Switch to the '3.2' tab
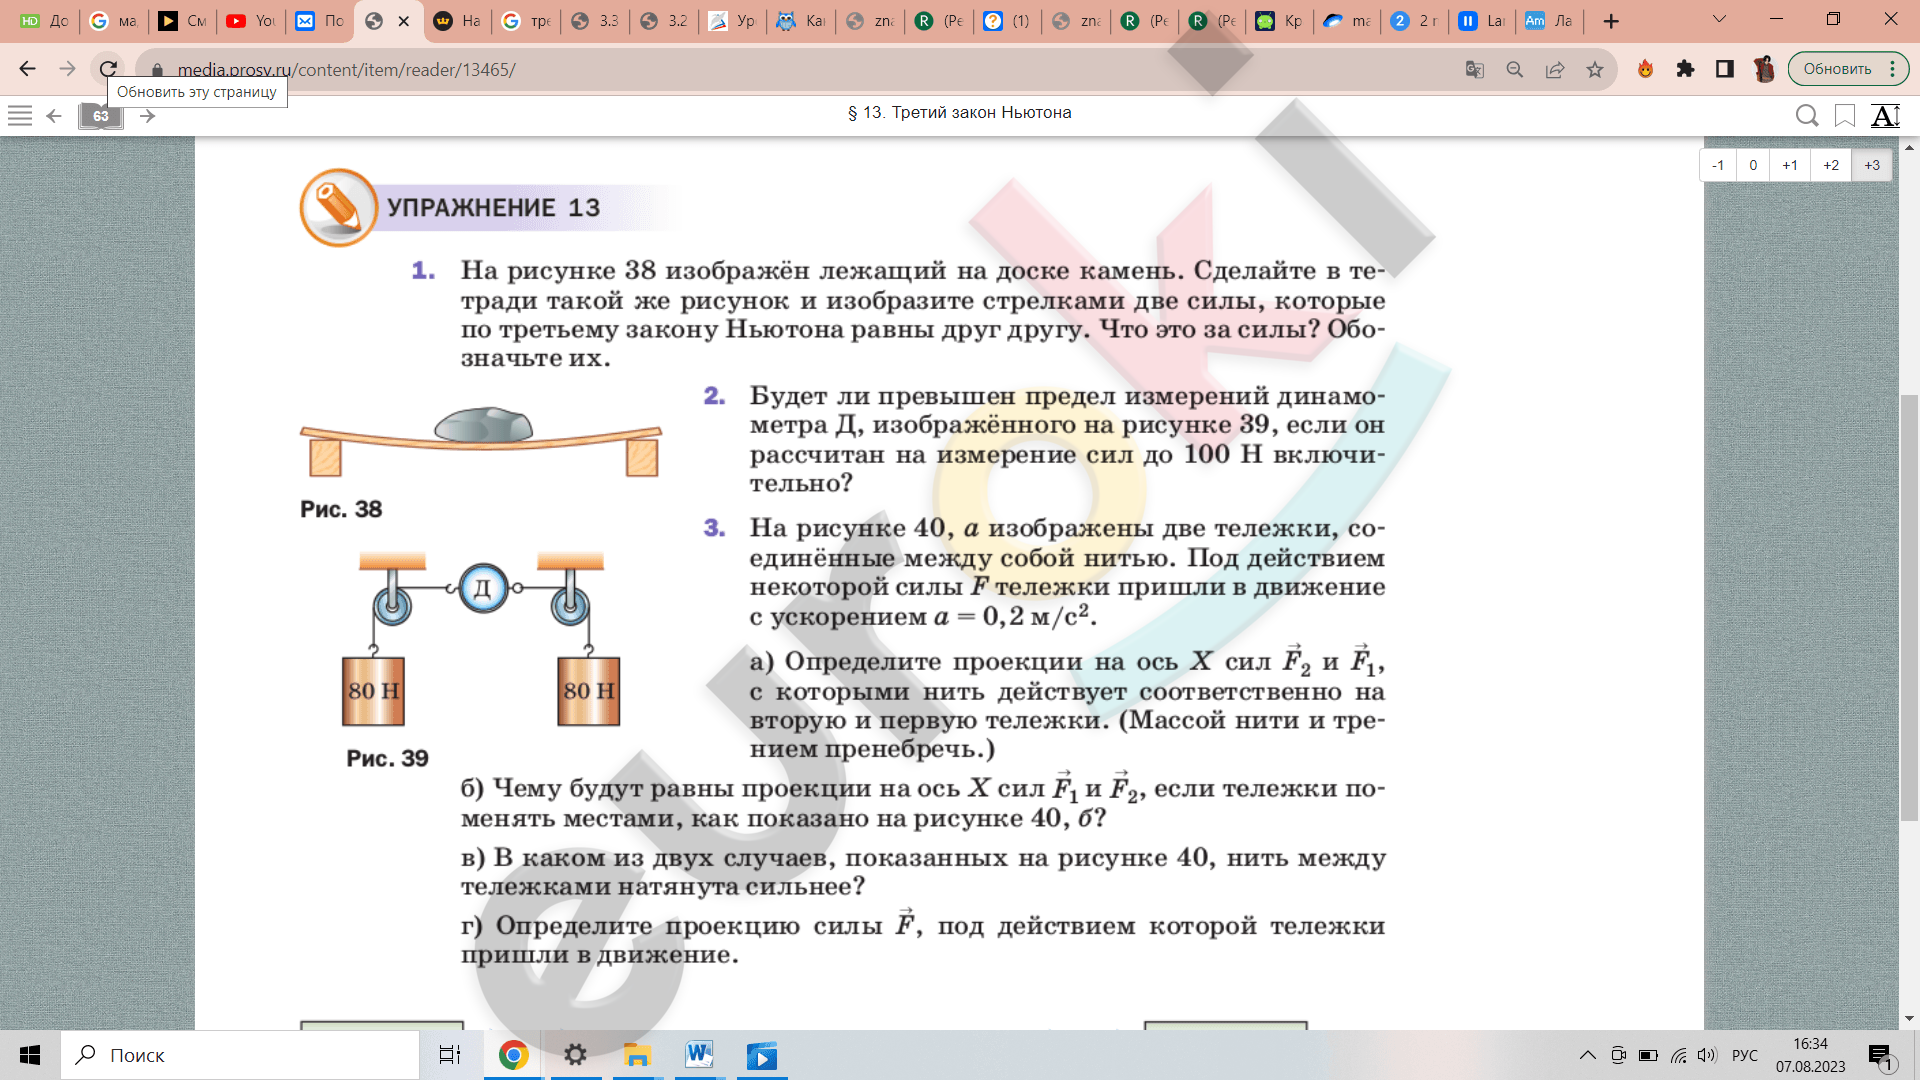The height and width of the screenshot is (1080, 1920). pos(663,21)
